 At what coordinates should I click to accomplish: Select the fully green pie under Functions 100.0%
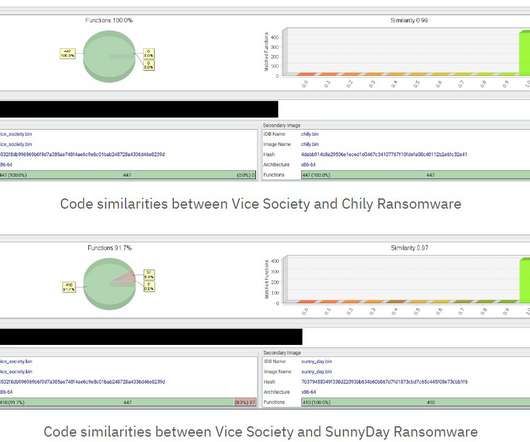click(109, 56)
